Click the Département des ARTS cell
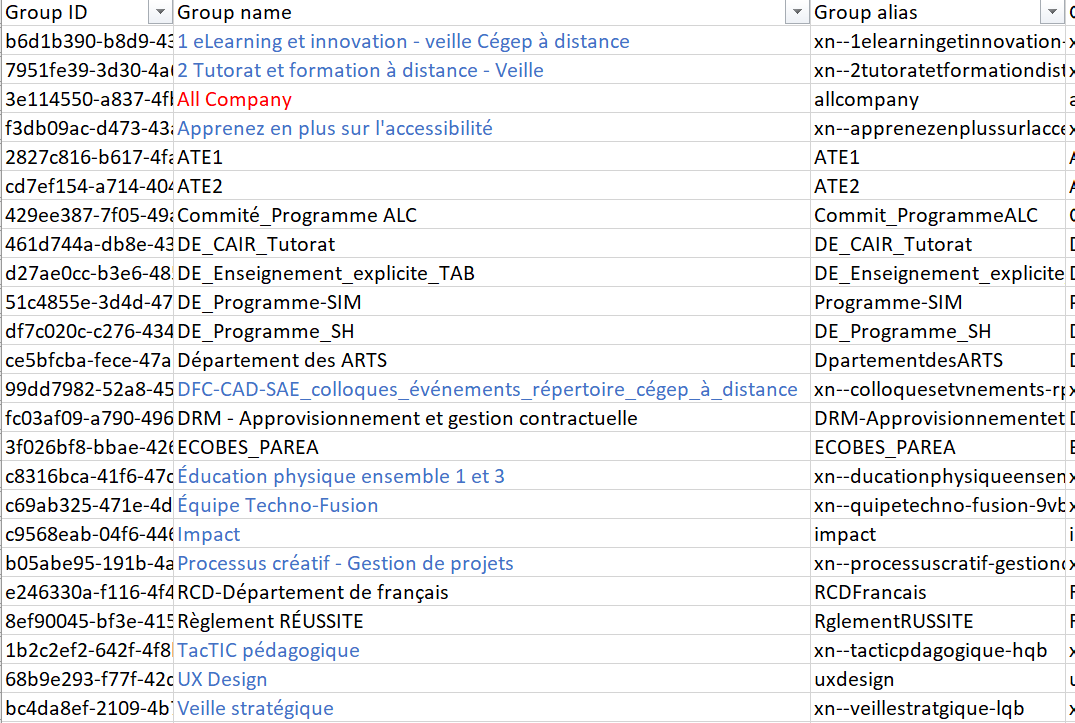Viewport: 1075px width, 723px height. coord(282,360)
